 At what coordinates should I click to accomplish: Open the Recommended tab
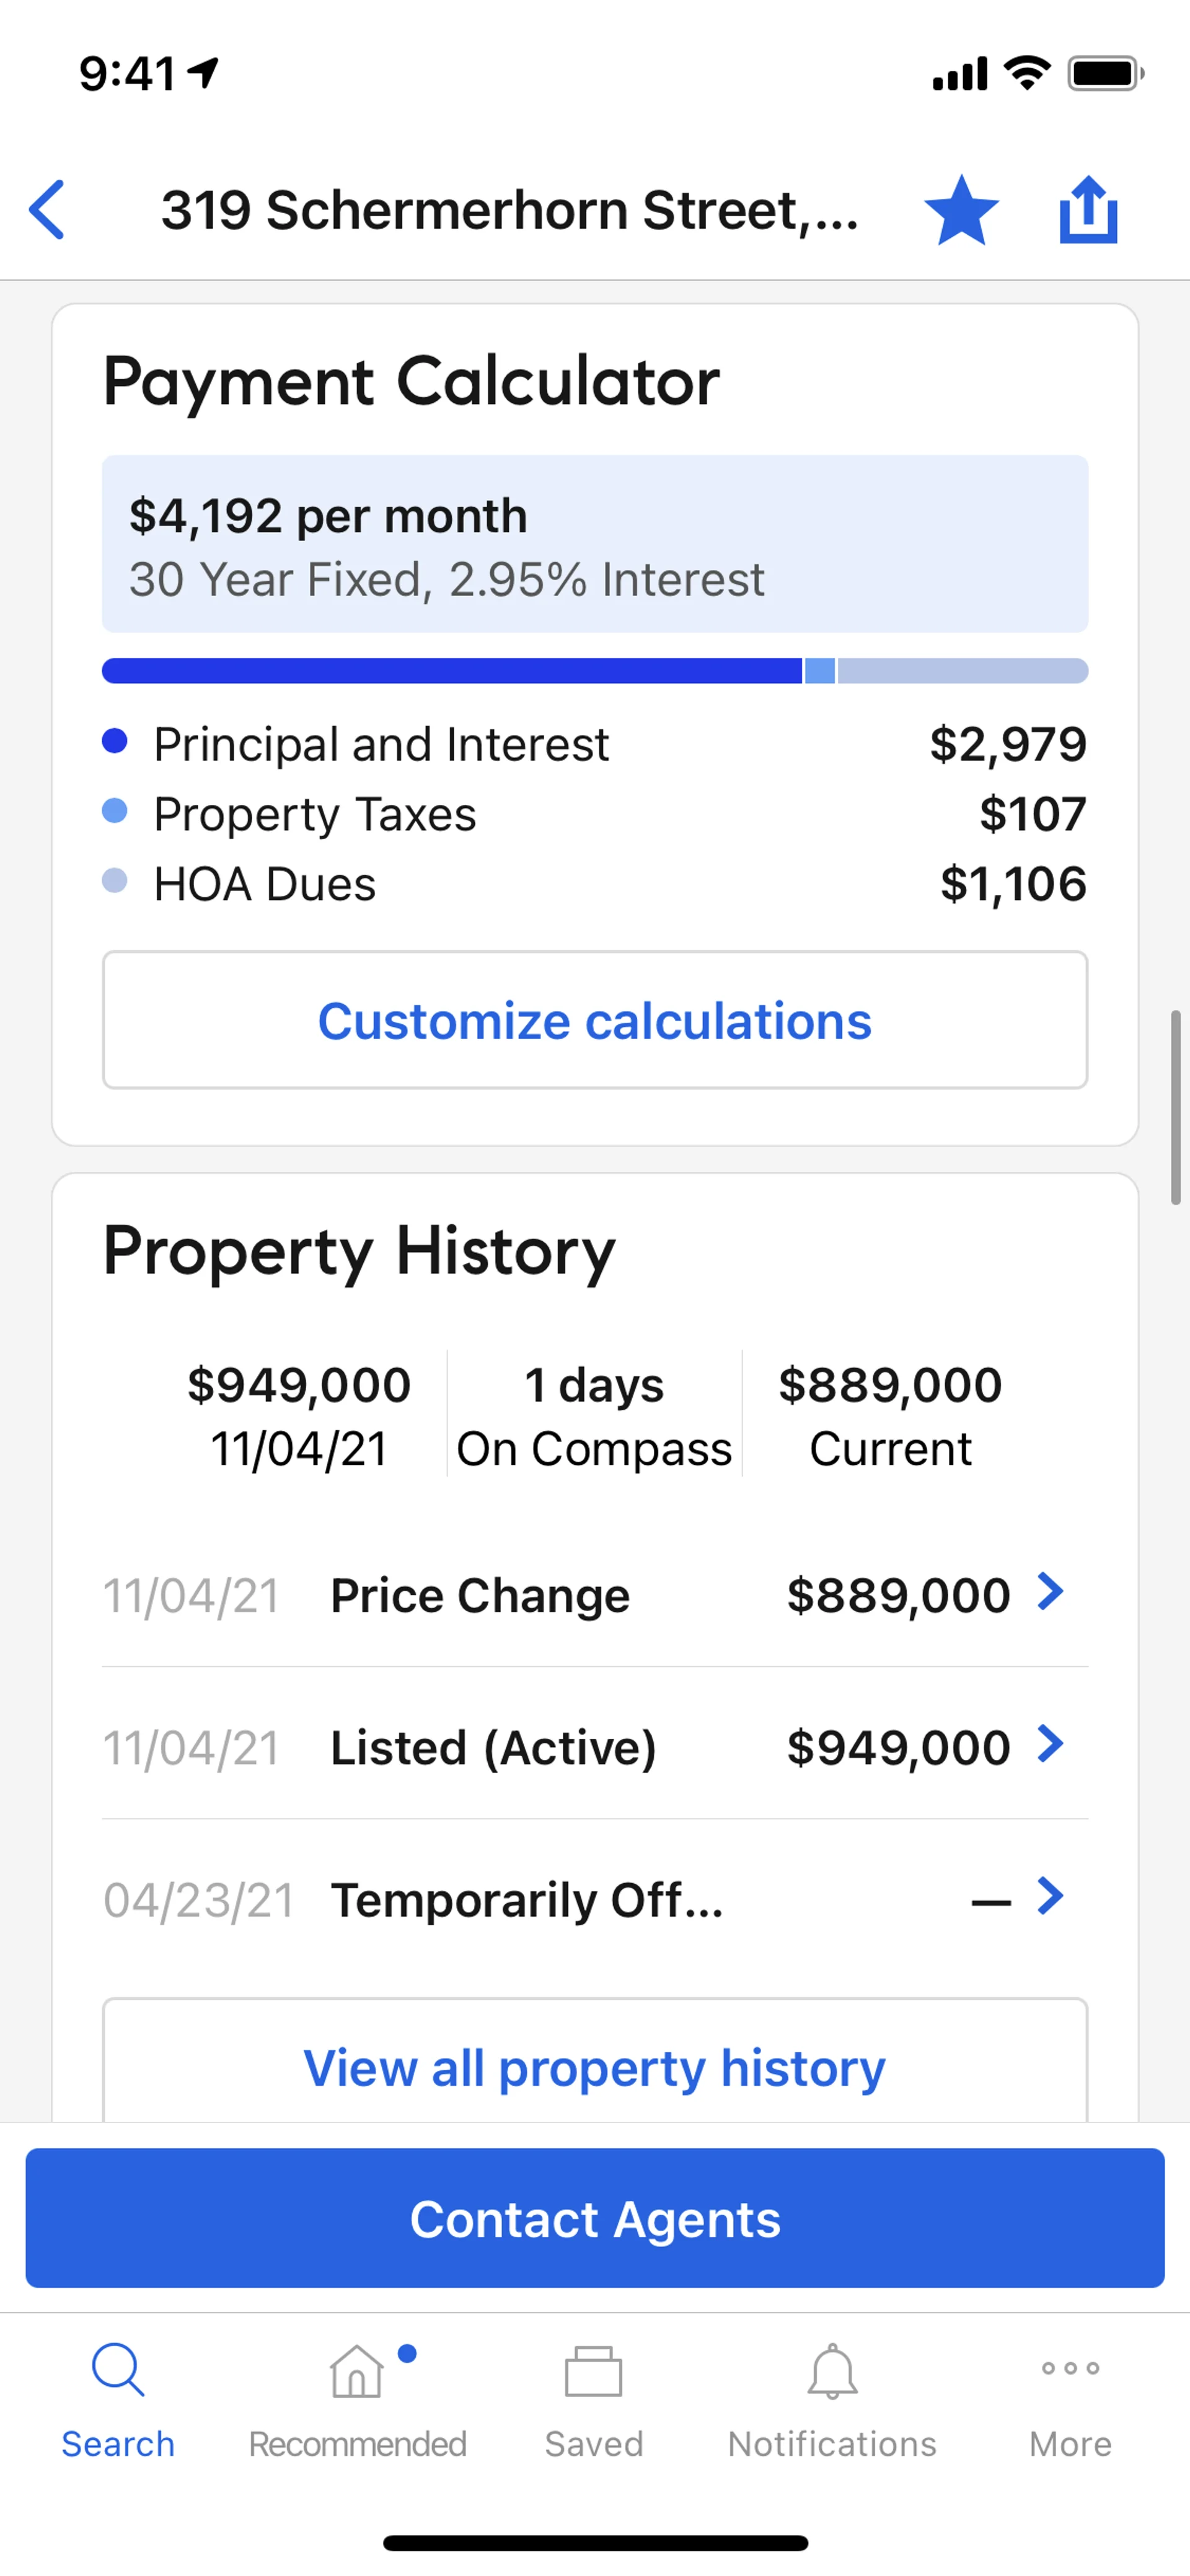357,2400
